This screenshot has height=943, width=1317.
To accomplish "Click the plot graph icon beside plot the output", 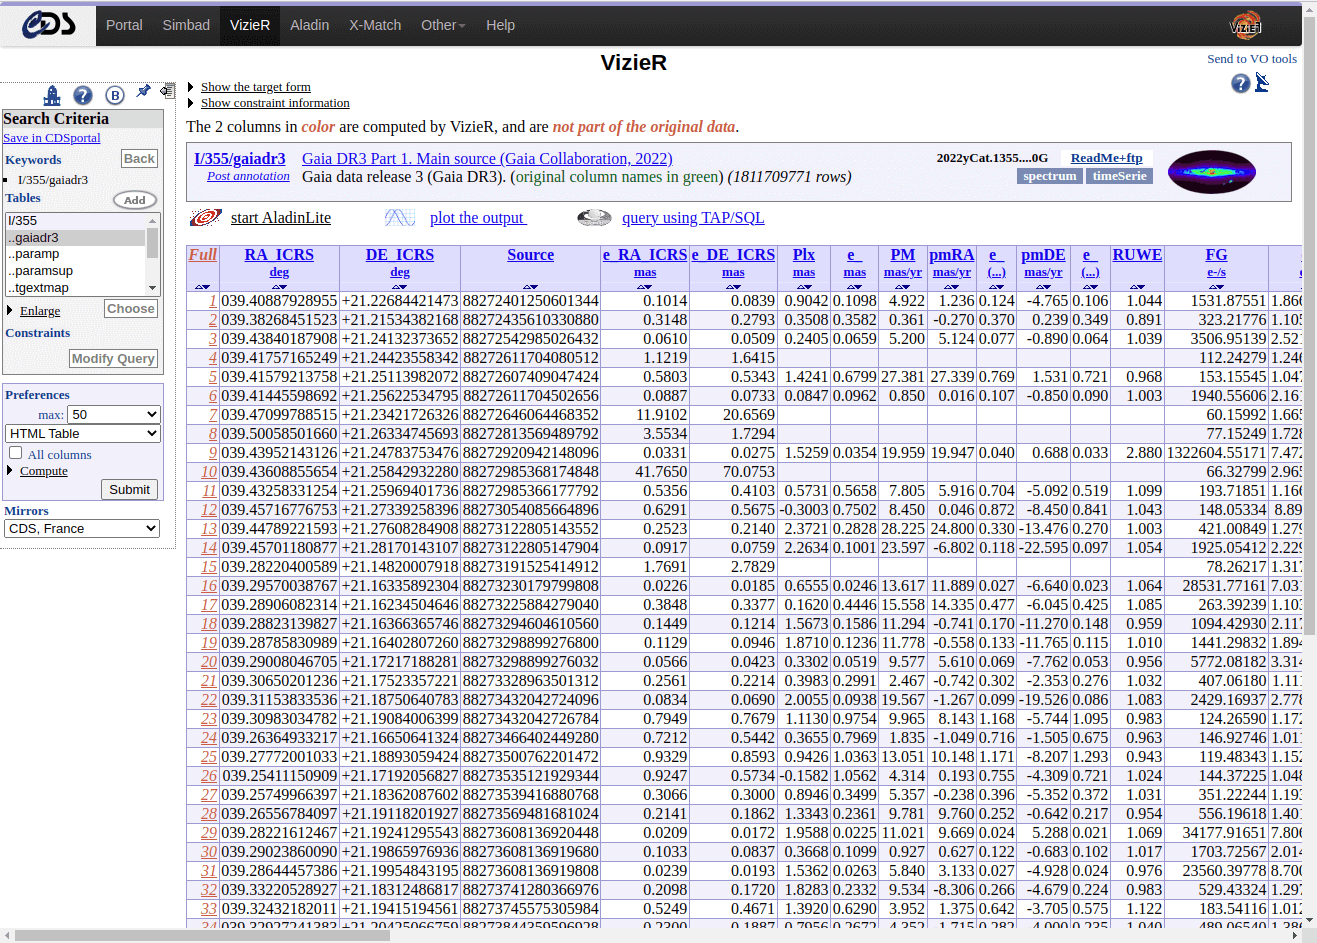I will [400, 217].
